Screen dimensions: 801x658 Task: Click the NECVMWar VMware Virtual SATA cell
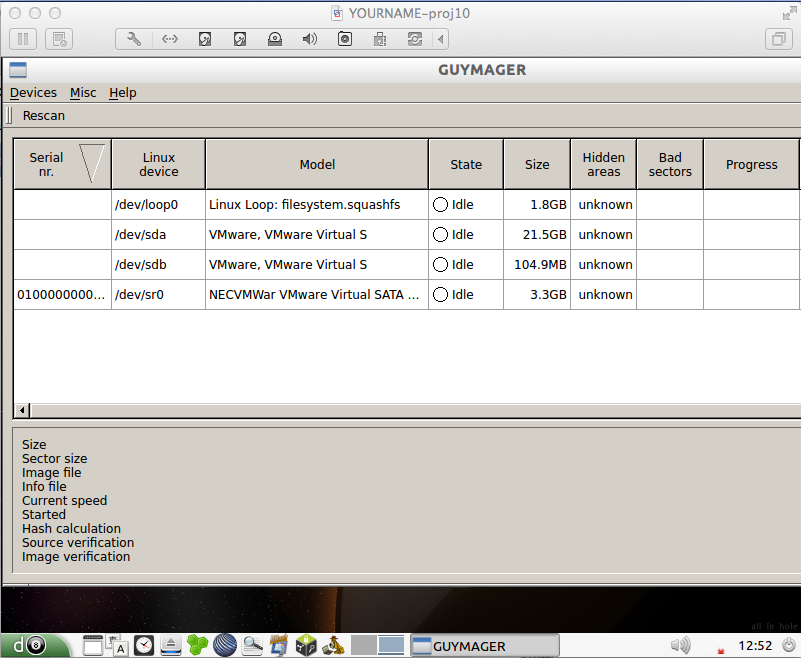pyautogui.click(x=317, y=295)
